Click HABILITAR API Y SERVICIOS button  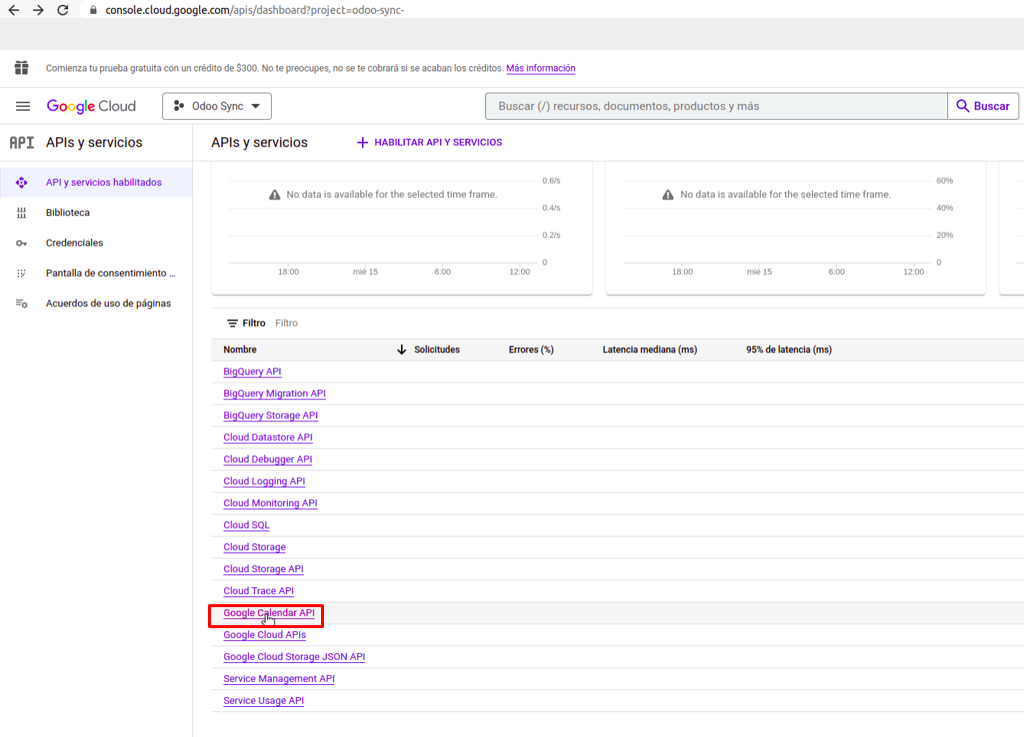point(430,142)
